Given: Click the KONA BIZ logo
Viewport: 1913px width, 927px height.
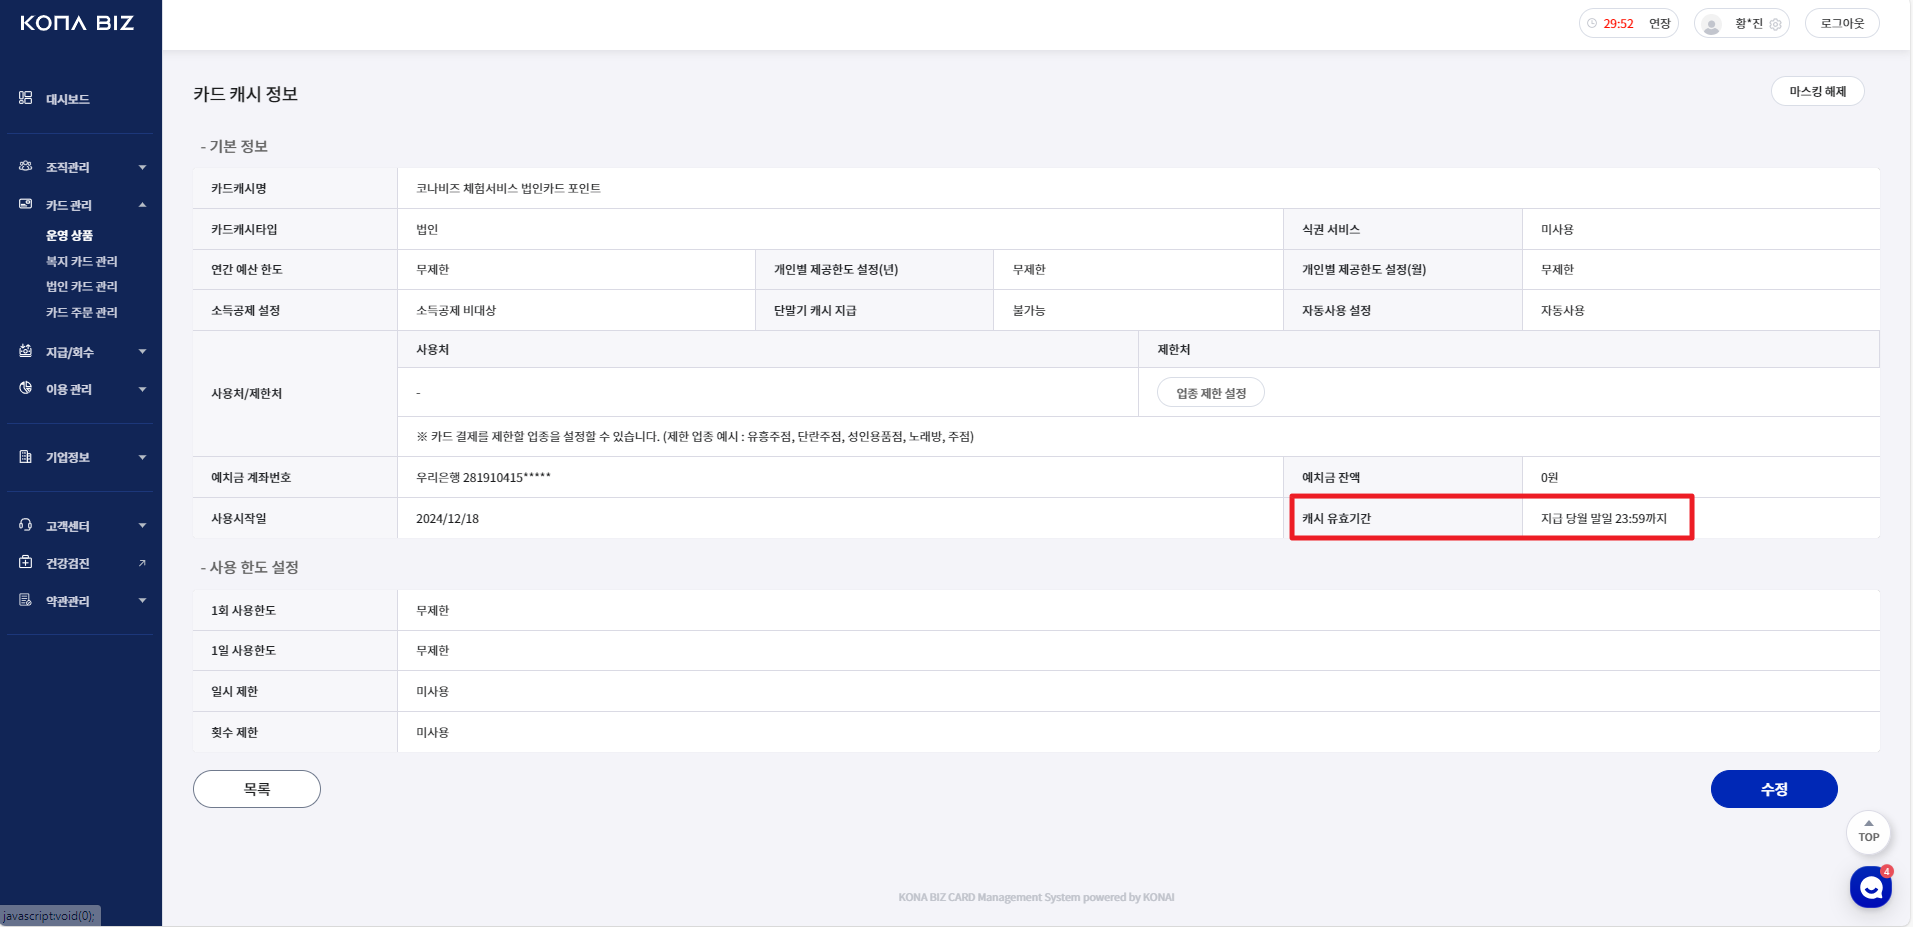Looking at the screenshot, I should coord(77,23).
